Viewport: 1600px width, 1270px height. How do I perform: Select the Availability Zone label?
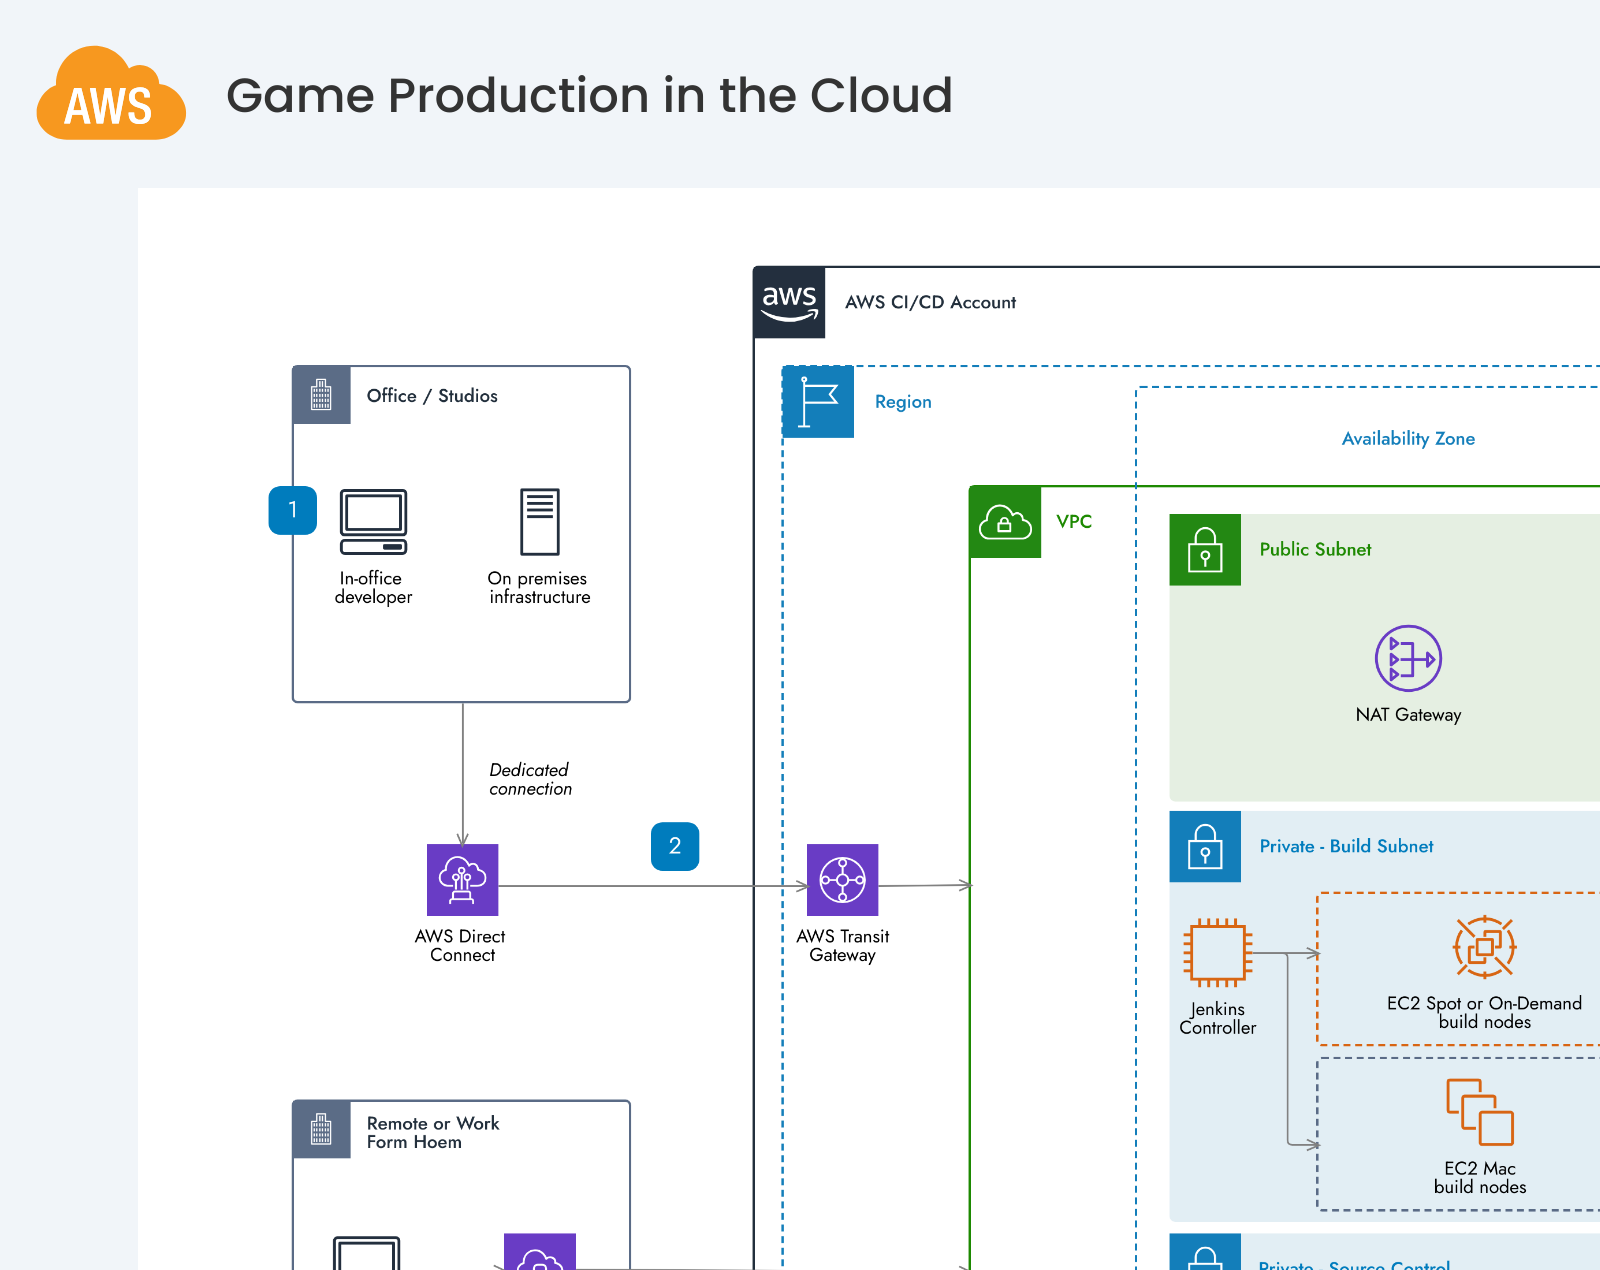pos(1408,439)
